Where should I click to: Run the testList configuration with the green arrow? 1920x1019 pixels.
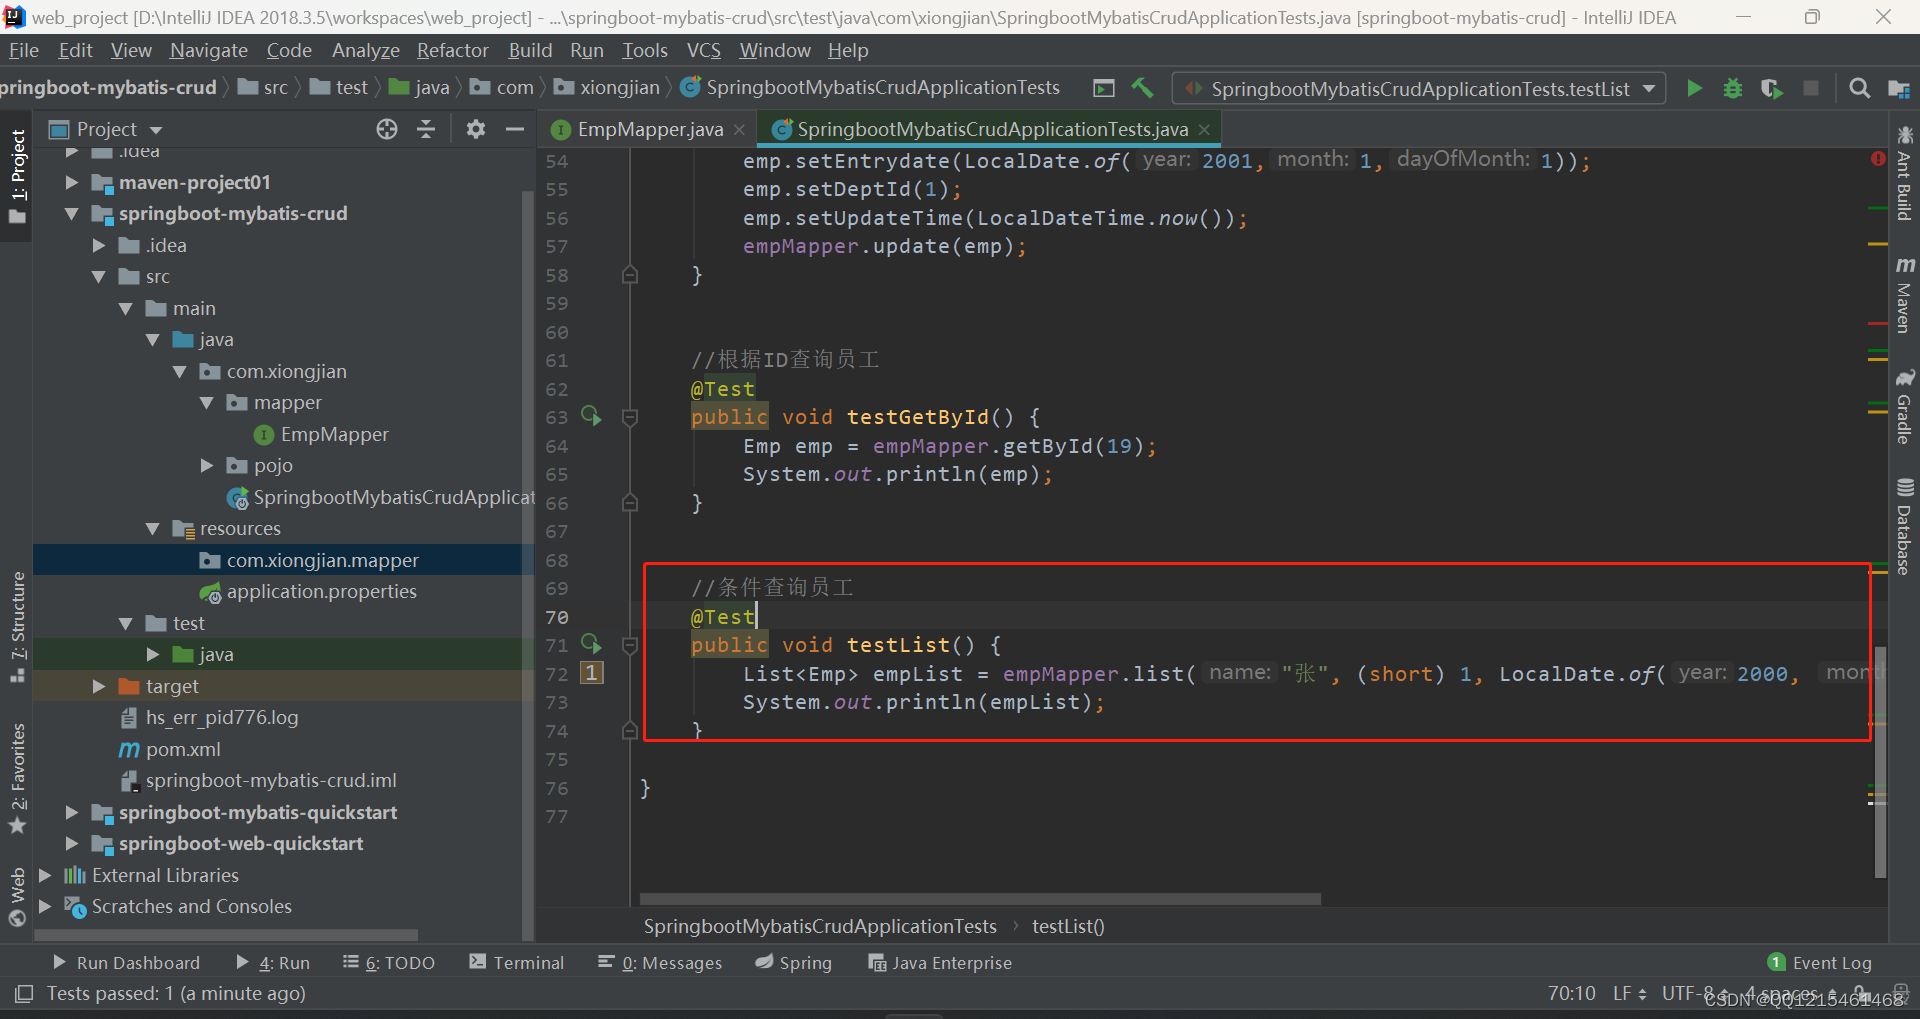click(1694, 88)
